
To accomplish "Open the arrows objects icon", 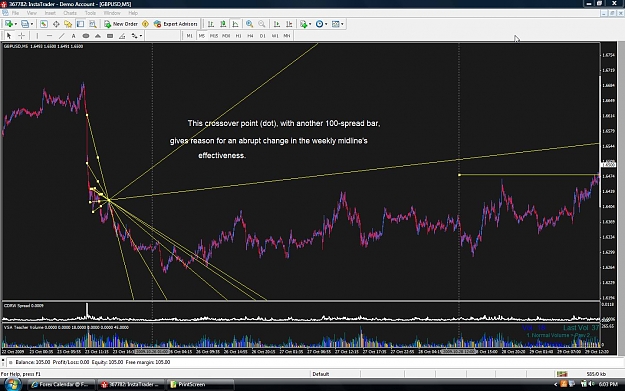I will (x=134, y=36).
